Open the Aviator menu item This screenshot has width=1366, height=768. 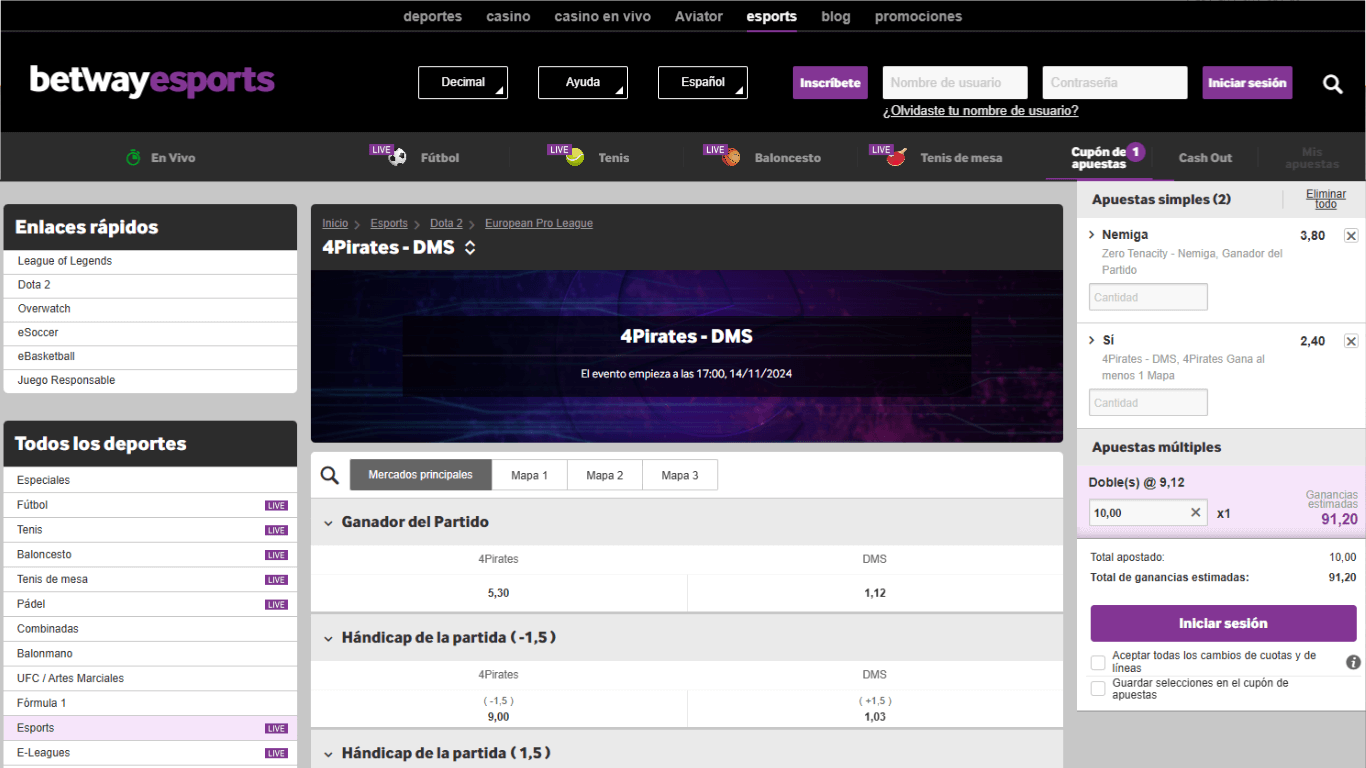[699, 16]
